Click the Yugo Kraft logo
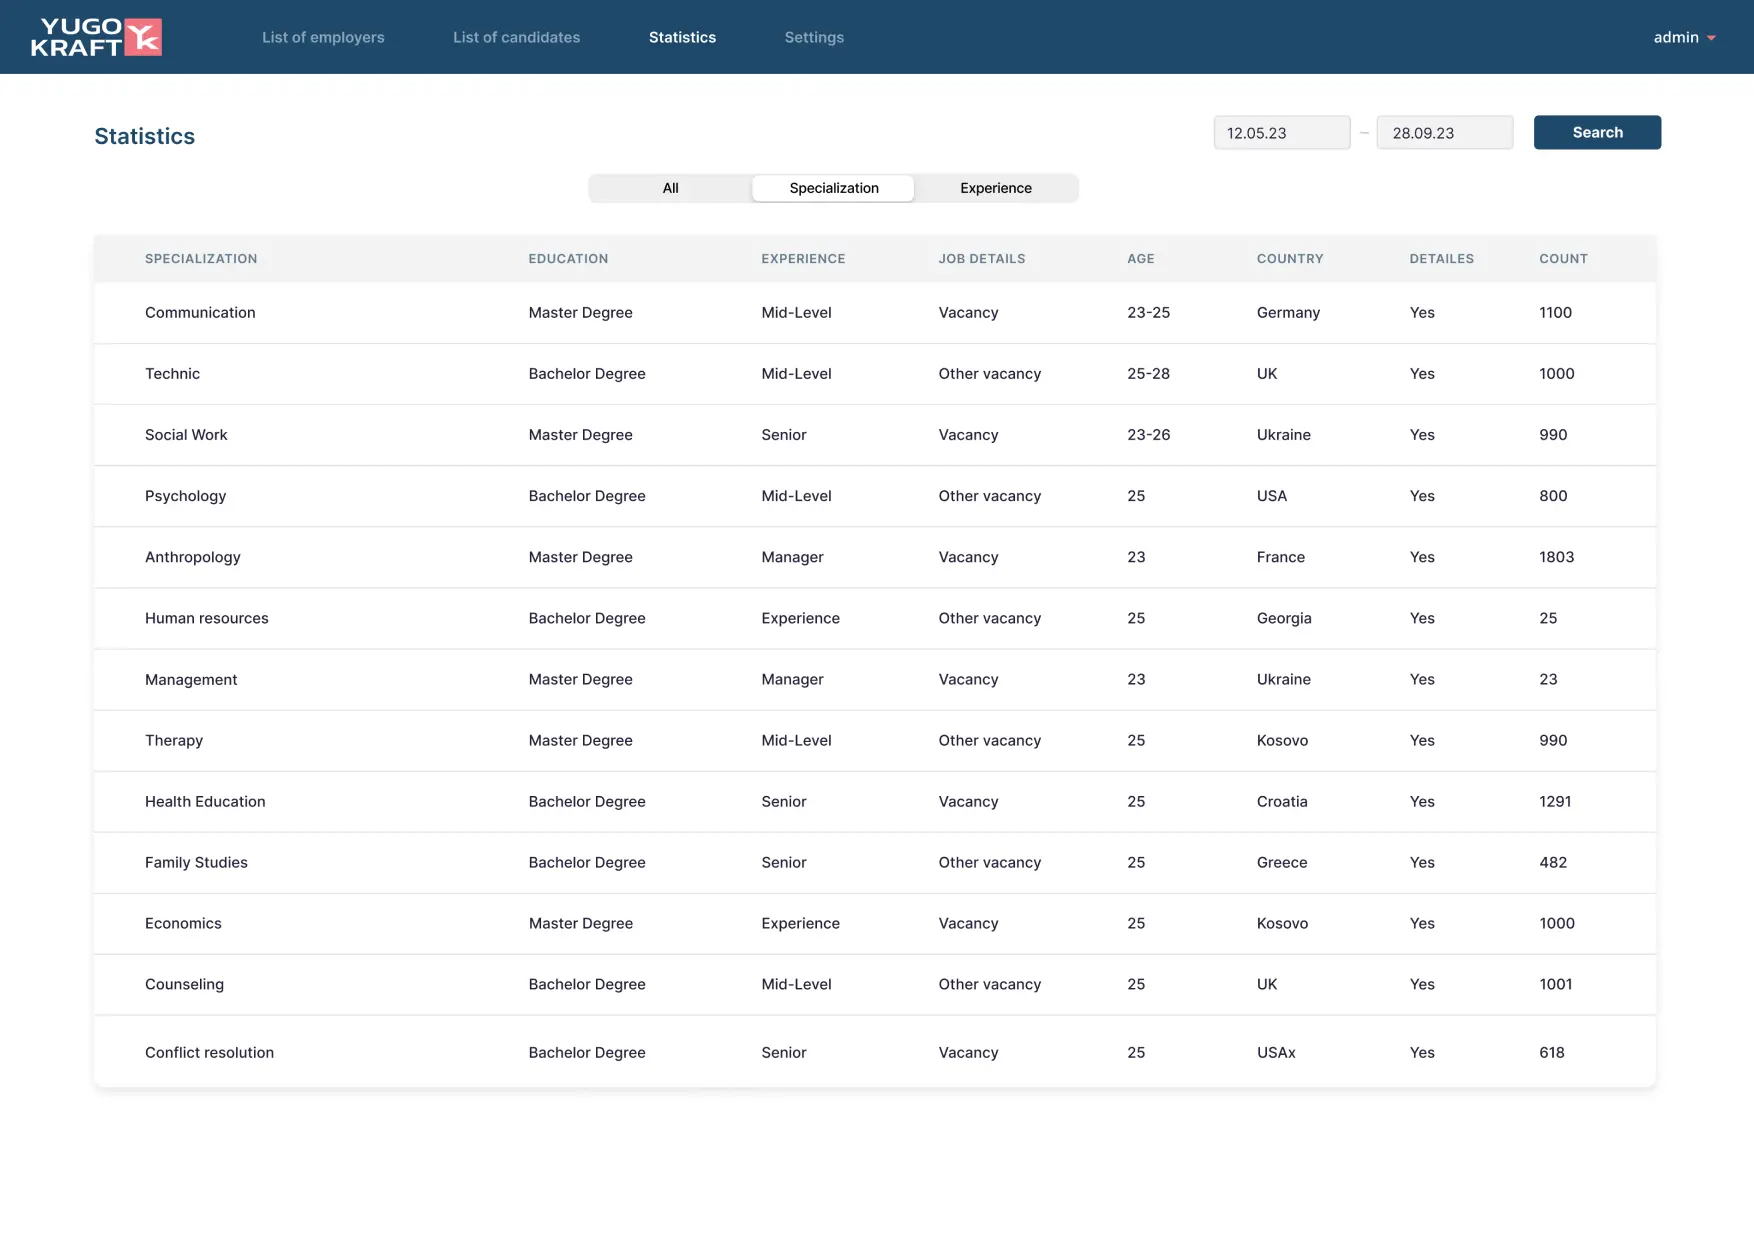The height and width of the screenshot is (1234, 1754). tap(96, 37)
